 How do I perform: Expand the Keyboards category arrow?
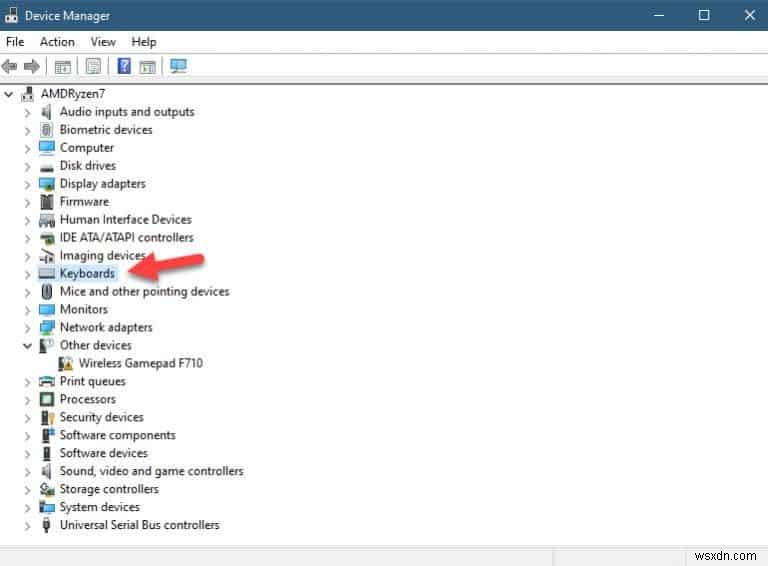coord(27,274)
